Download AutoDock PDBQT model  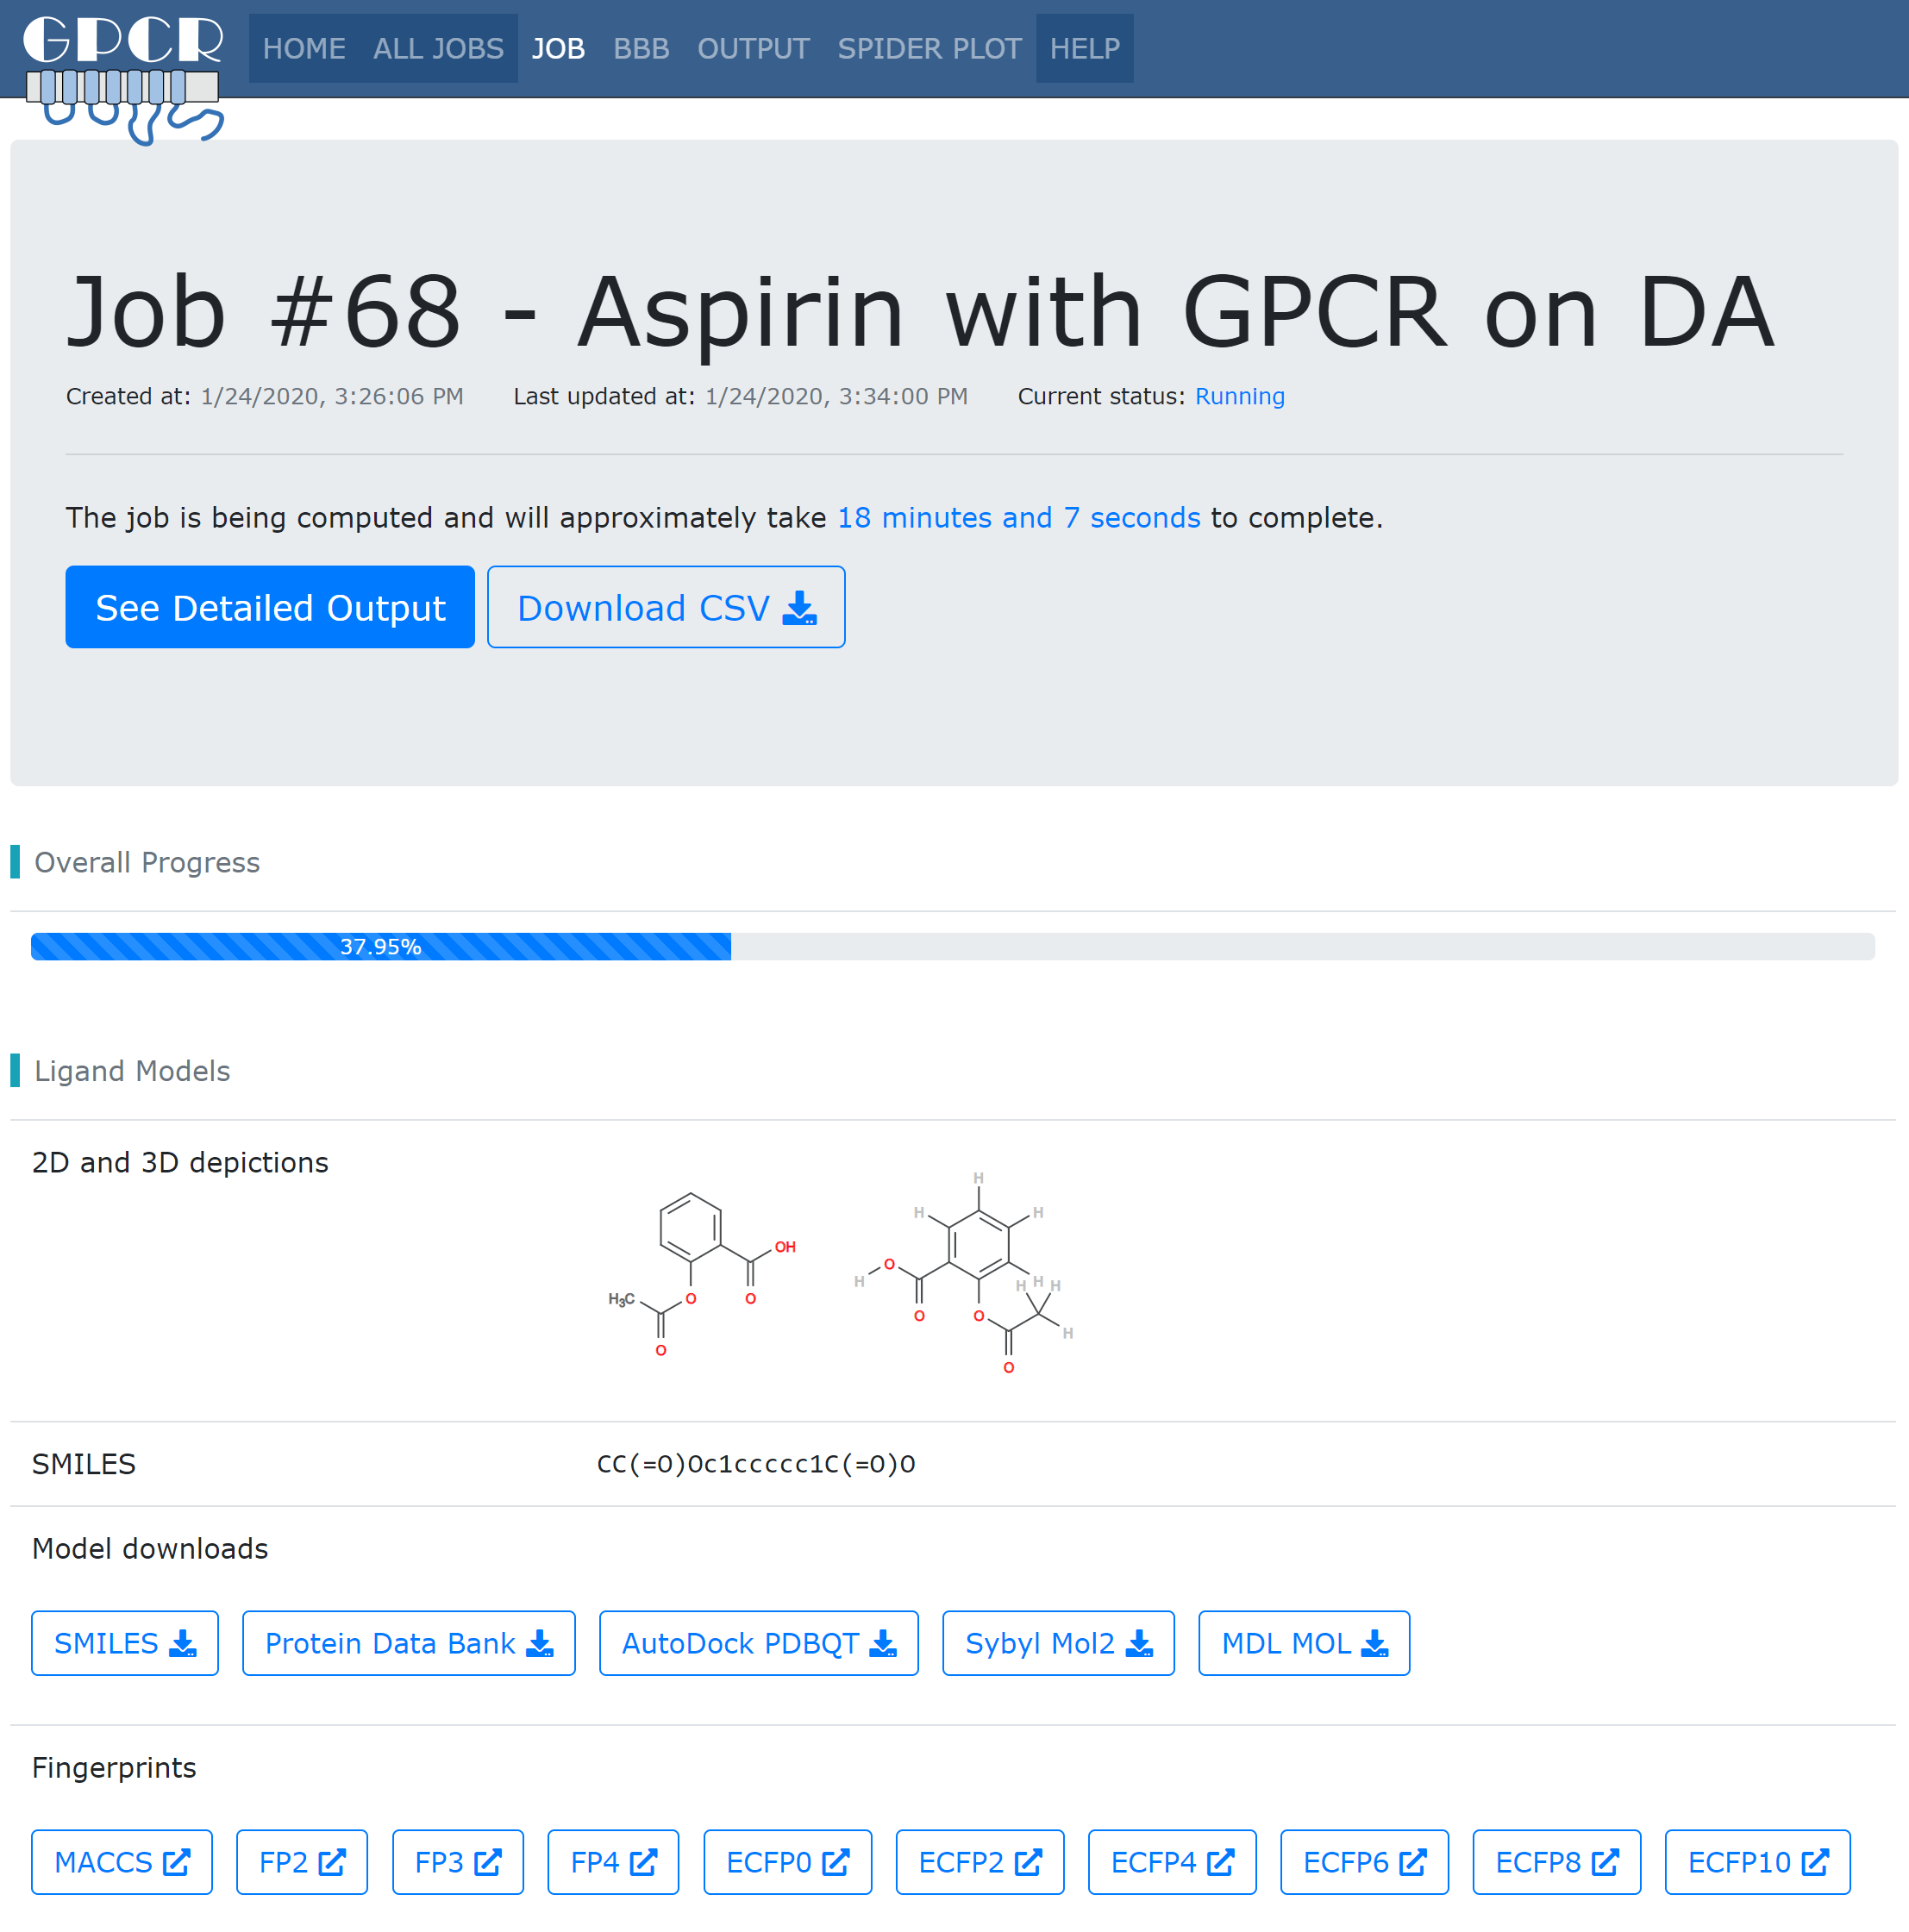758,1643
